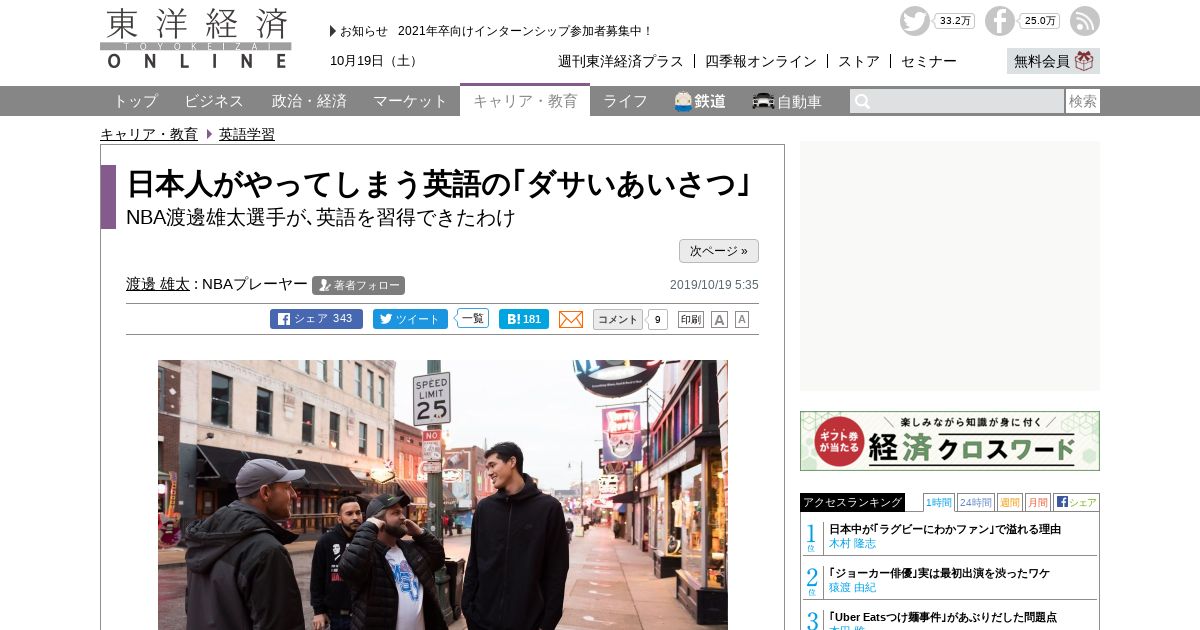Click the 印刷 print button
This screenshot has height=630, width=1200.
(691, 319)
